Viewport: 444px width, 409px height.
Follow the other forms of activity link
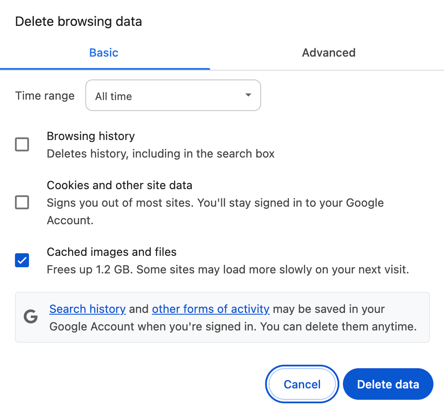(x=211, y=309)
